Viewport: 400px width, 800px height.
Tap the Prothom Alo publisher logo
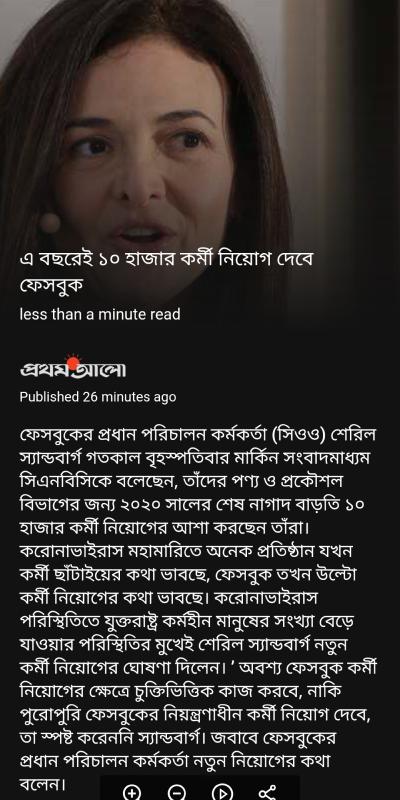pos(72,367)
